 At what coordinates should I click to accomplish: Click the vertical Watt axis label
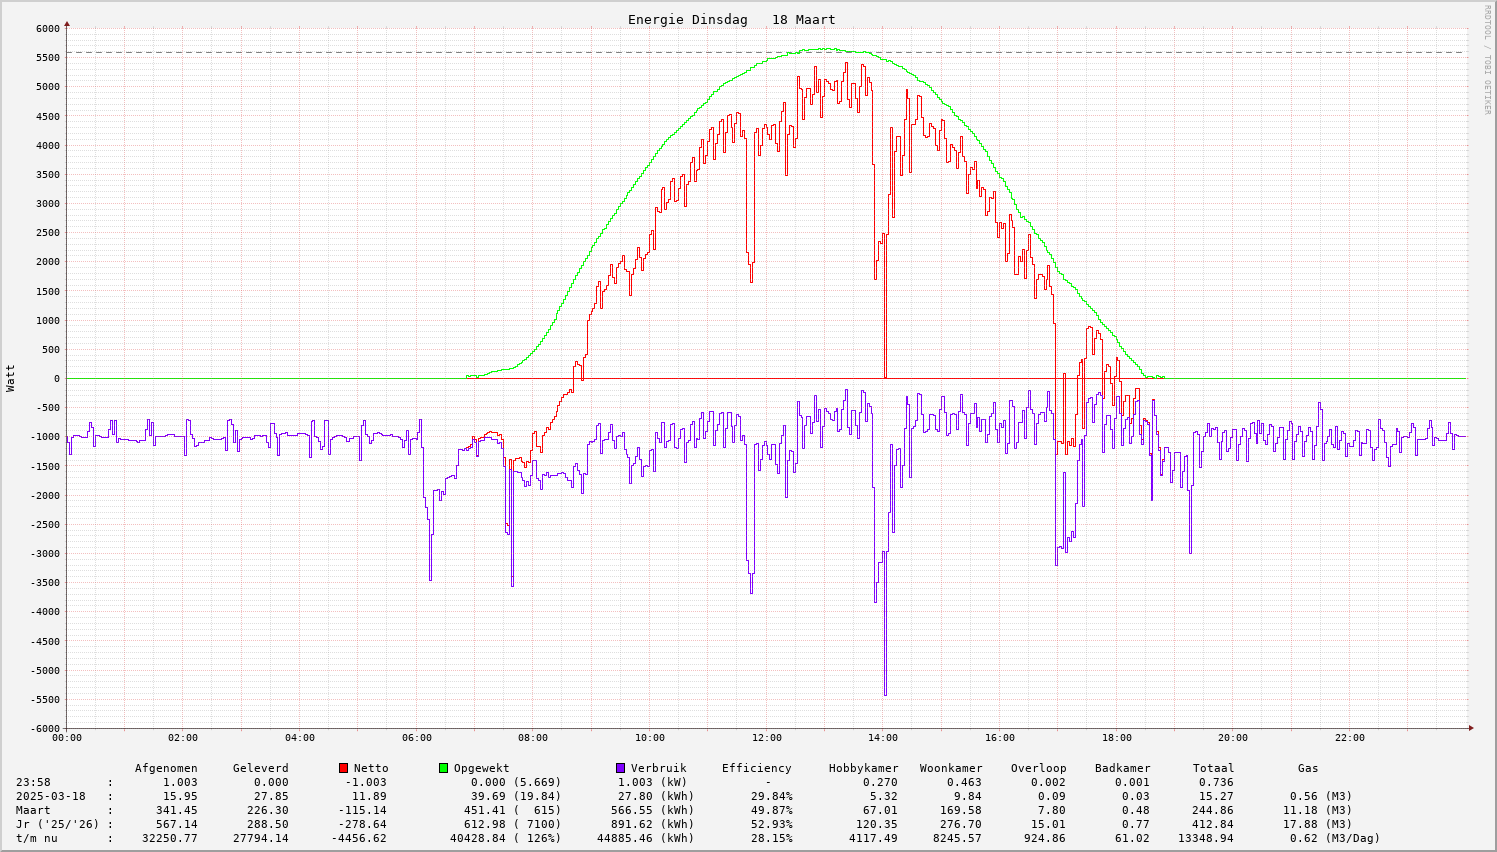pyautogui.click(x=11, y=378)
